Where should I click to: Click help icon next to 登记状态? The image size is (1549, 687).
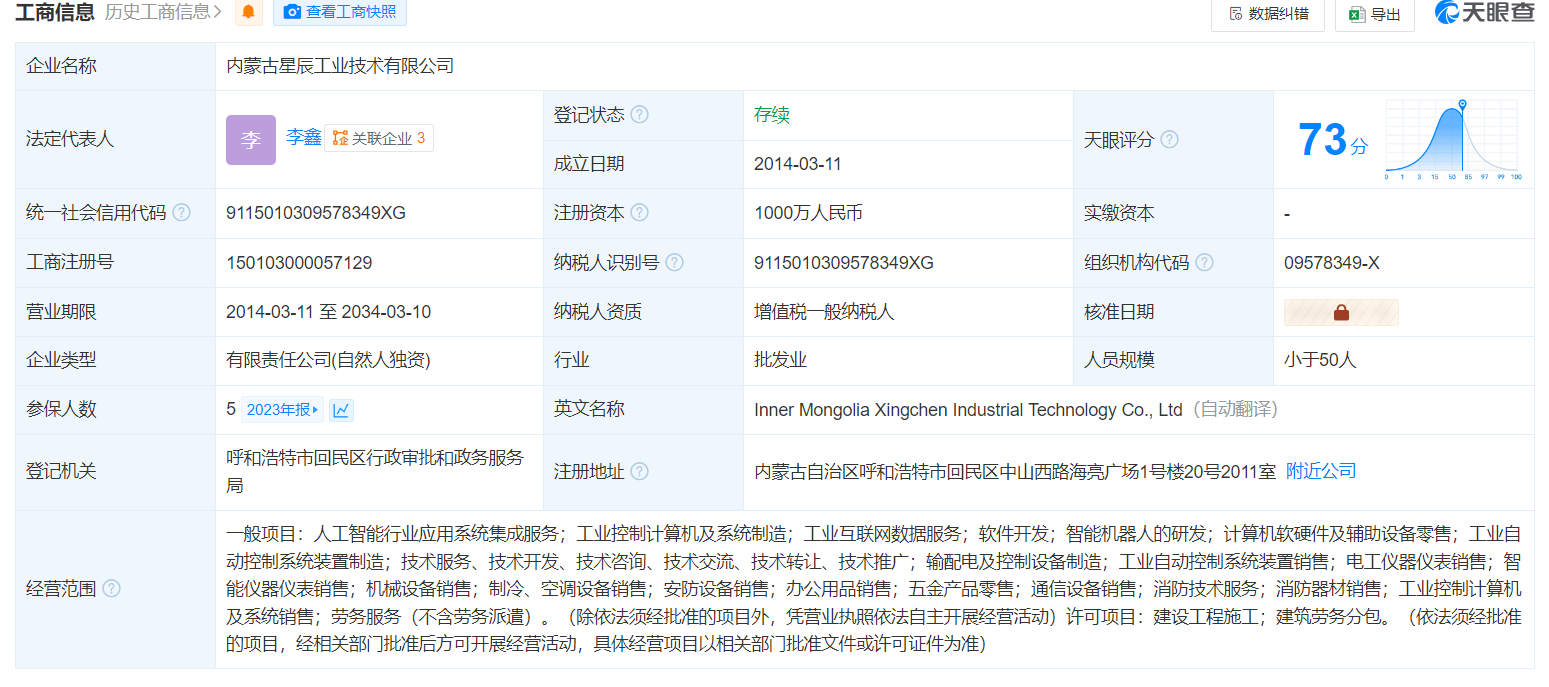(x=640, y=115)
